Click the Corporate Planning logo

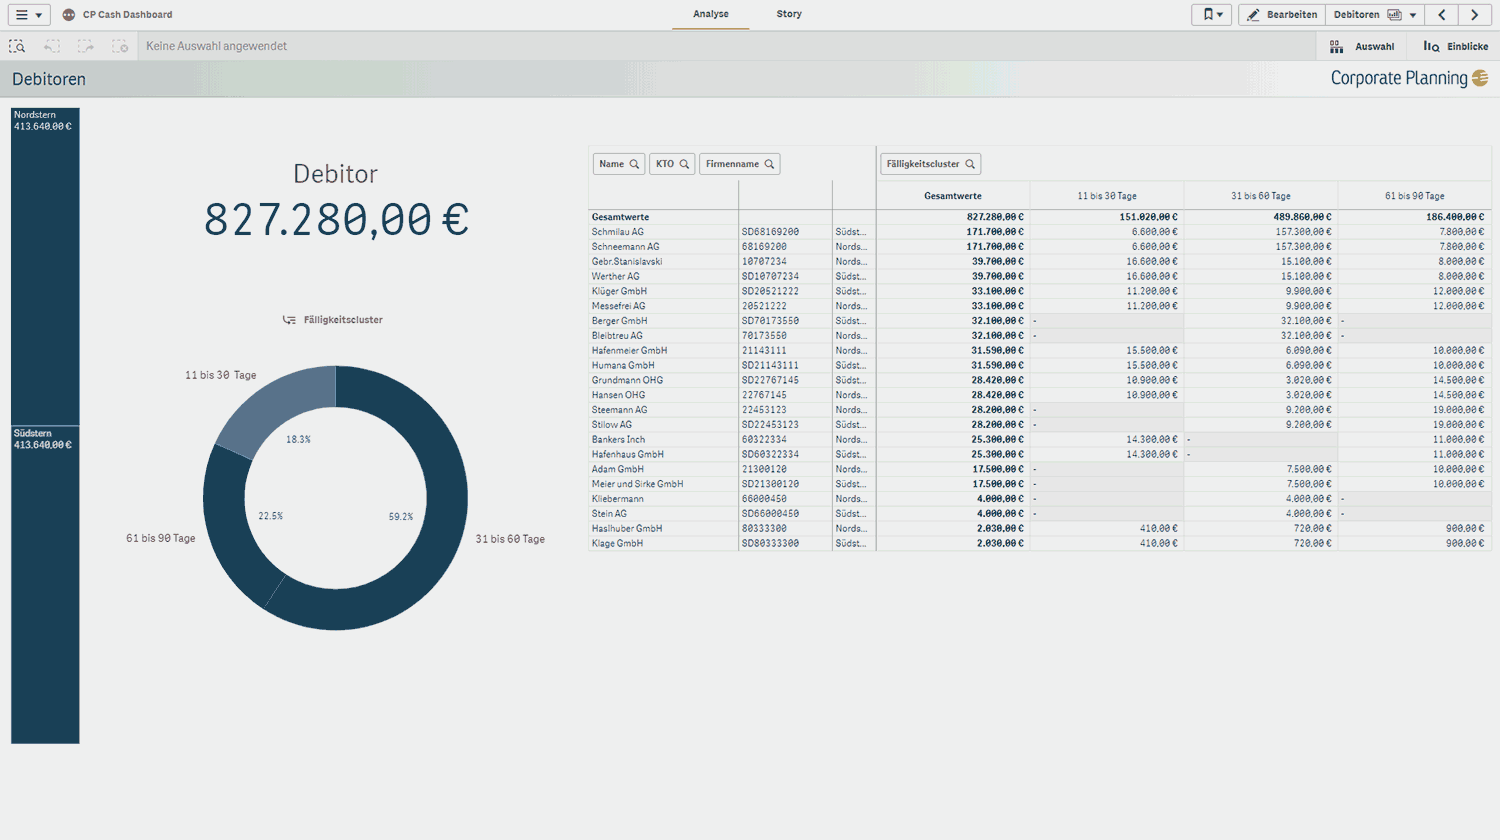coord(1409,78)
